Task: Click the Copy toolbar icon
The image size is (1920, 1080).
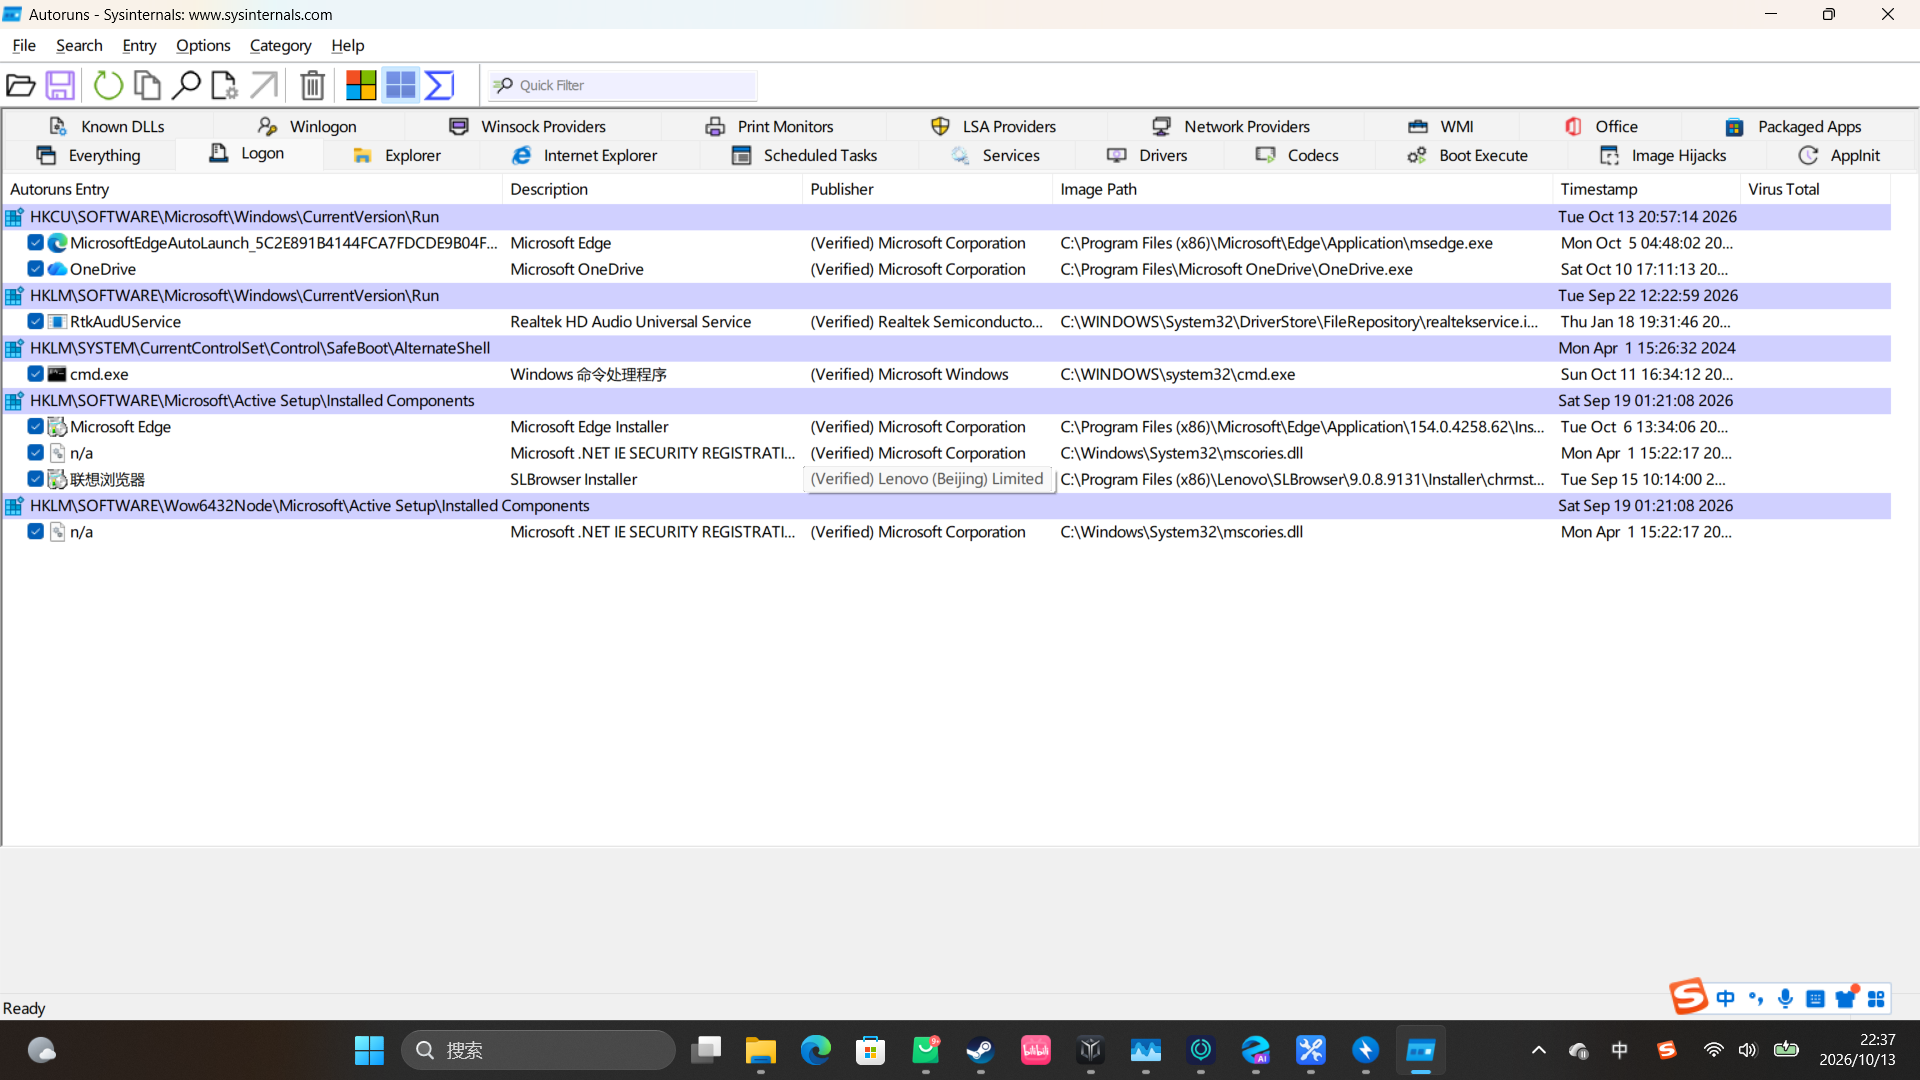Action: [x=147, y=85]
